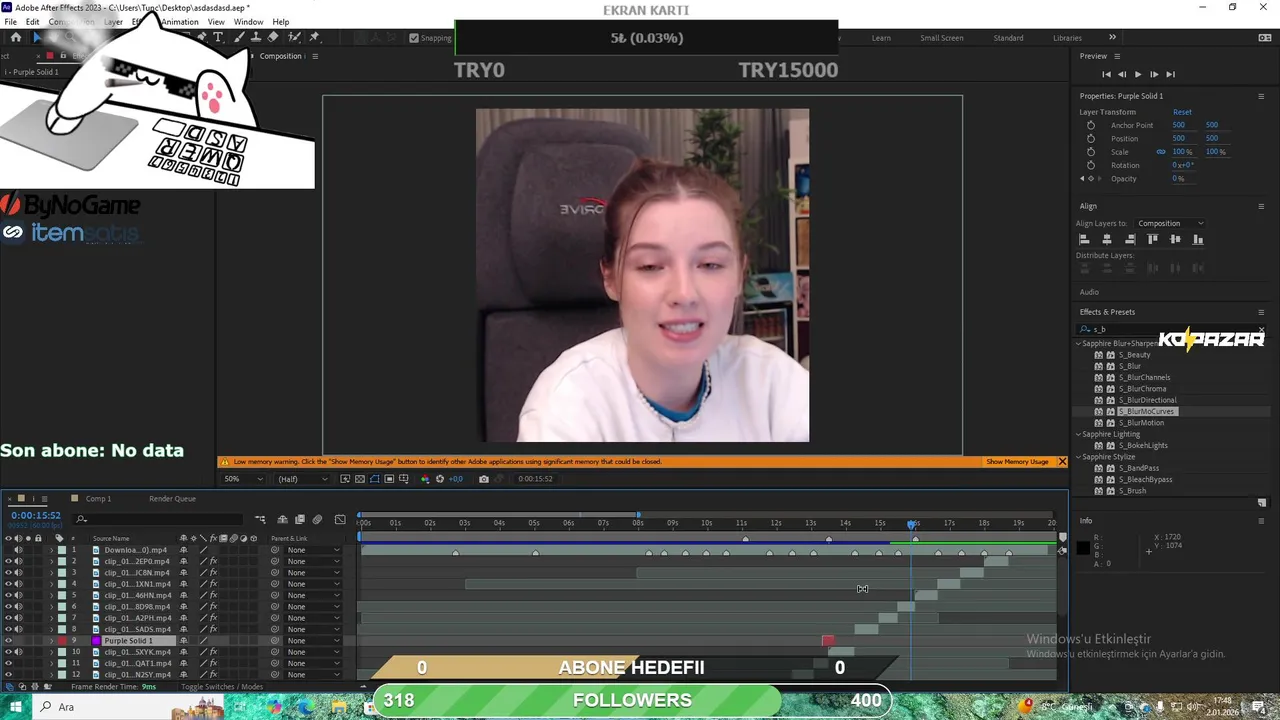1280x720 pixels.
Task: Hide layer 2 clip_01...2EP0.mp4 video
Action: coord(8,561)
